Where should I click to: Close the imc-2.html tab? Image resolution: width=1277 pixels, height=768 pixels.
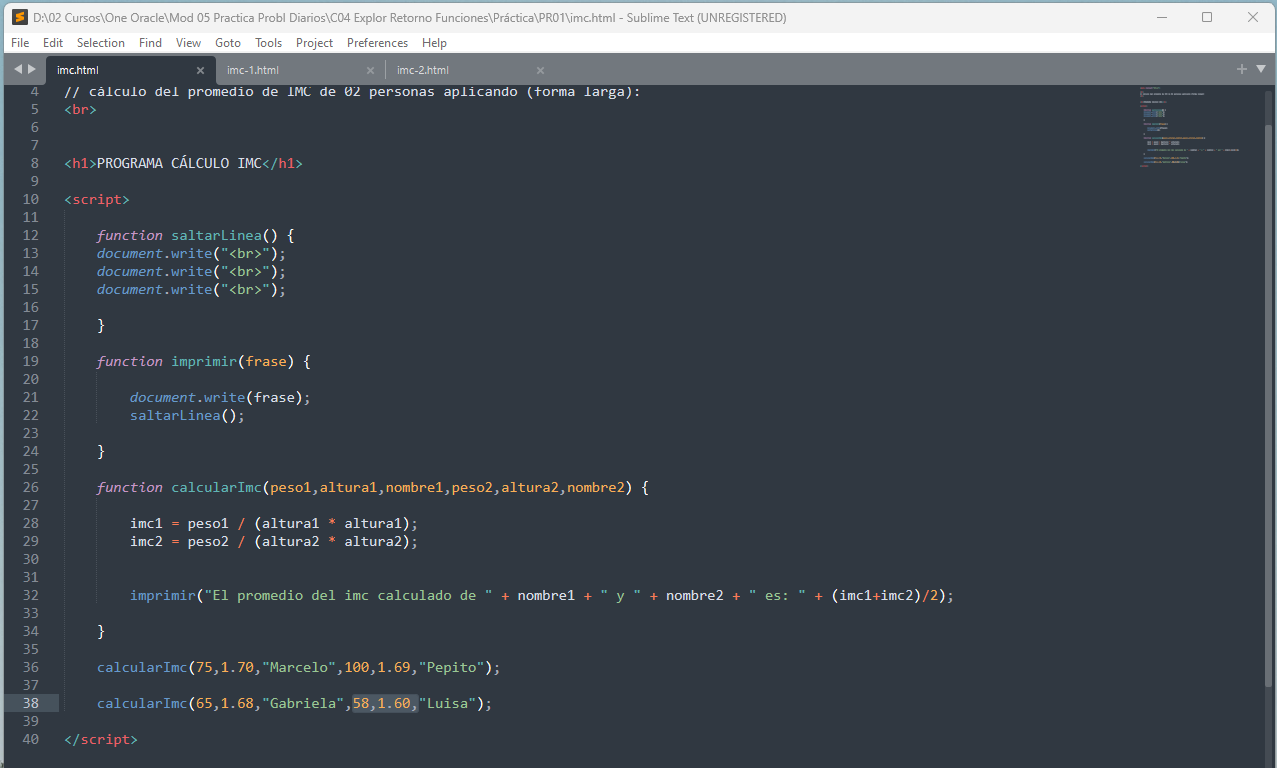coord(540,70)
